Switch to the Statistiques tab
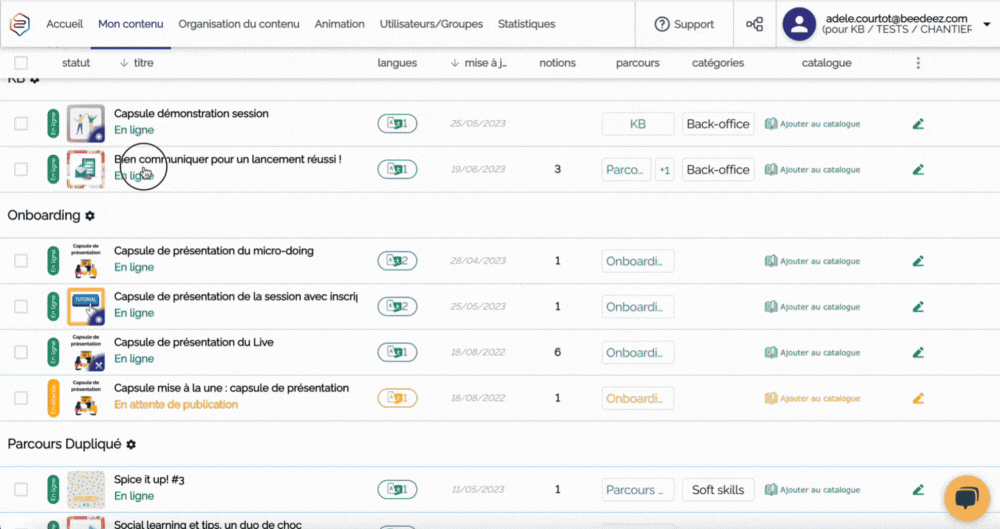 click(x=526, y=24)
